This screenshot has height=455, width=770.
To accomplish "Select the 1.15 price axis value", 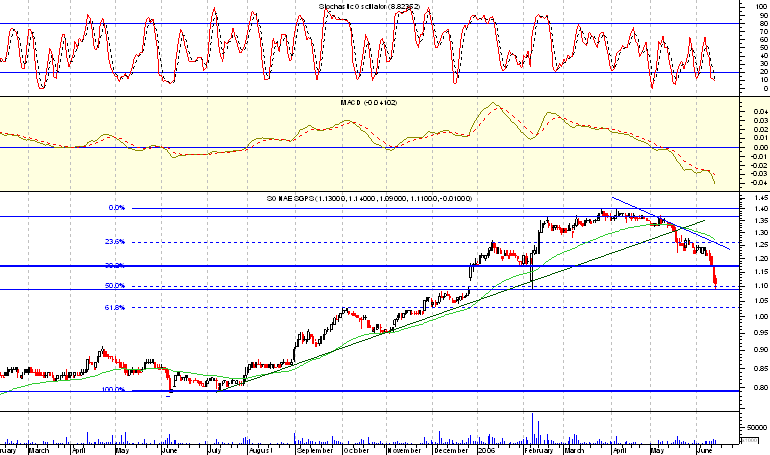I will pyautogui.click(x=763, y=272).
